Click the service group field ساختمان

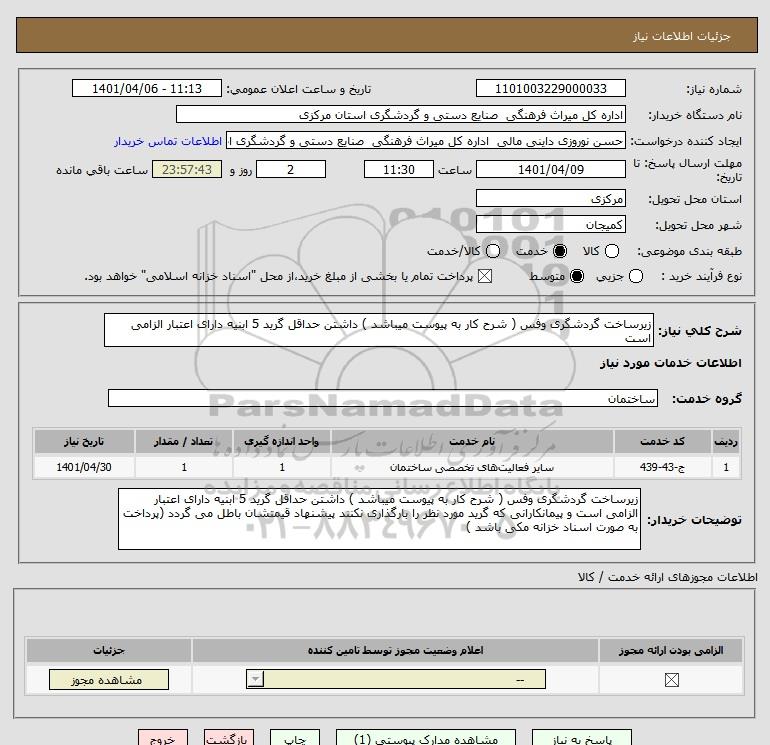[383, 398]
